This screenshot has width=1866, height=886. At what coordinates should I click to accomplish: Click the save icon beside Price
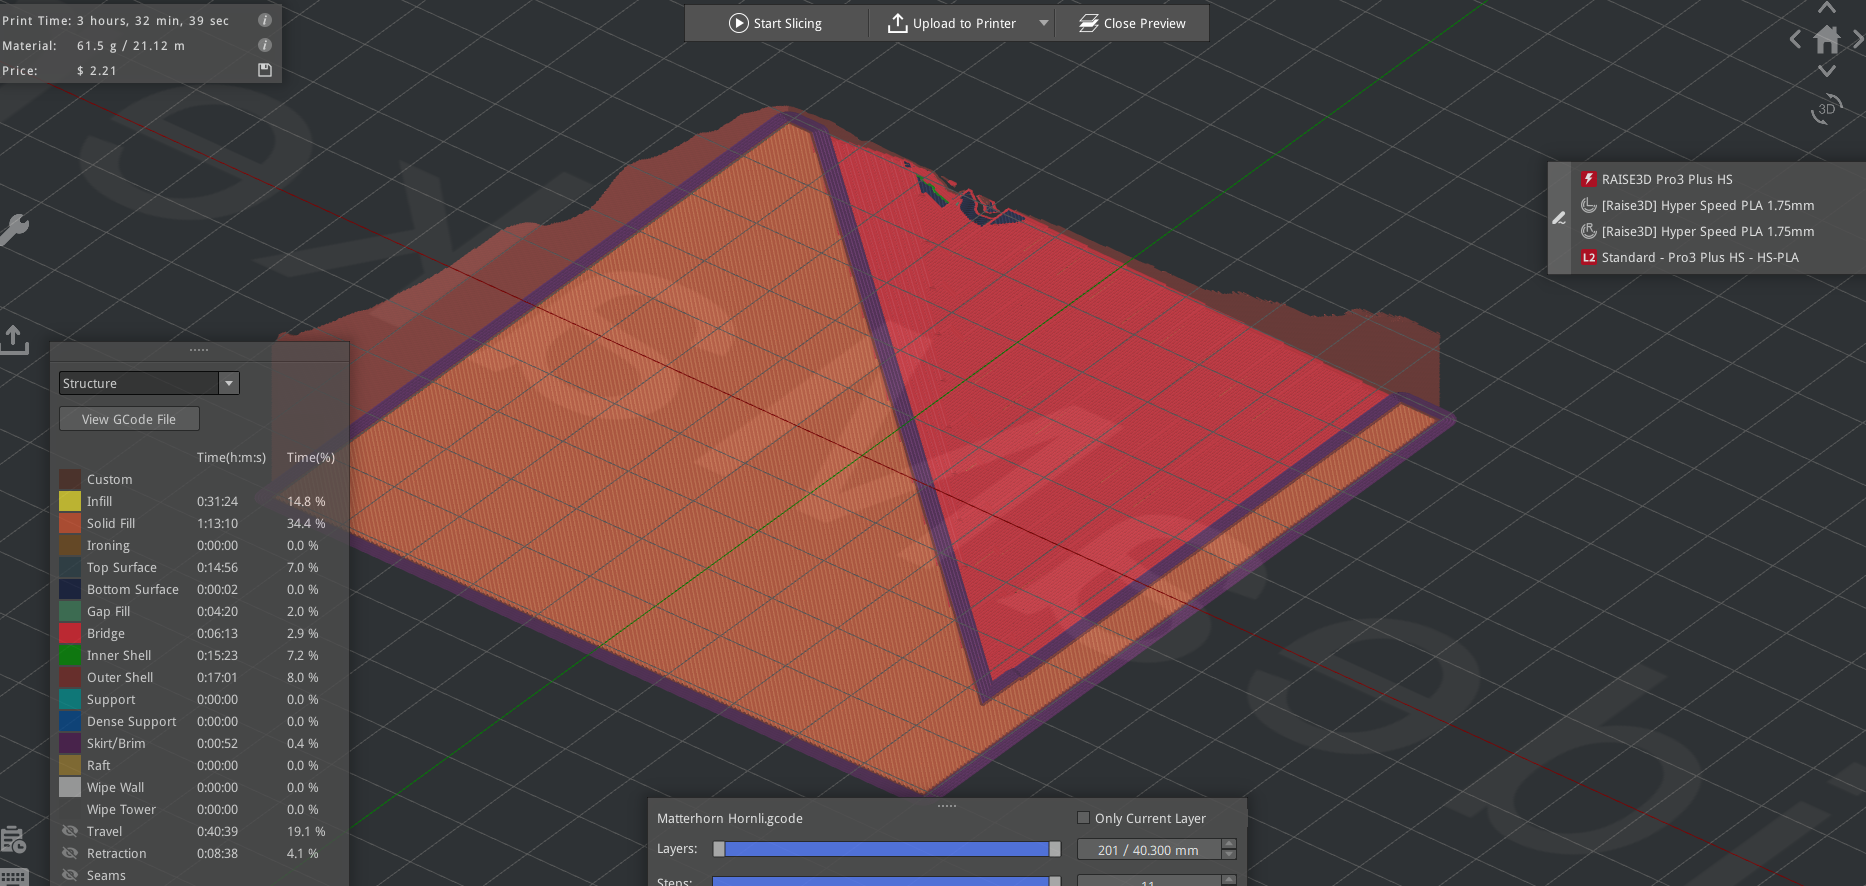265,70
